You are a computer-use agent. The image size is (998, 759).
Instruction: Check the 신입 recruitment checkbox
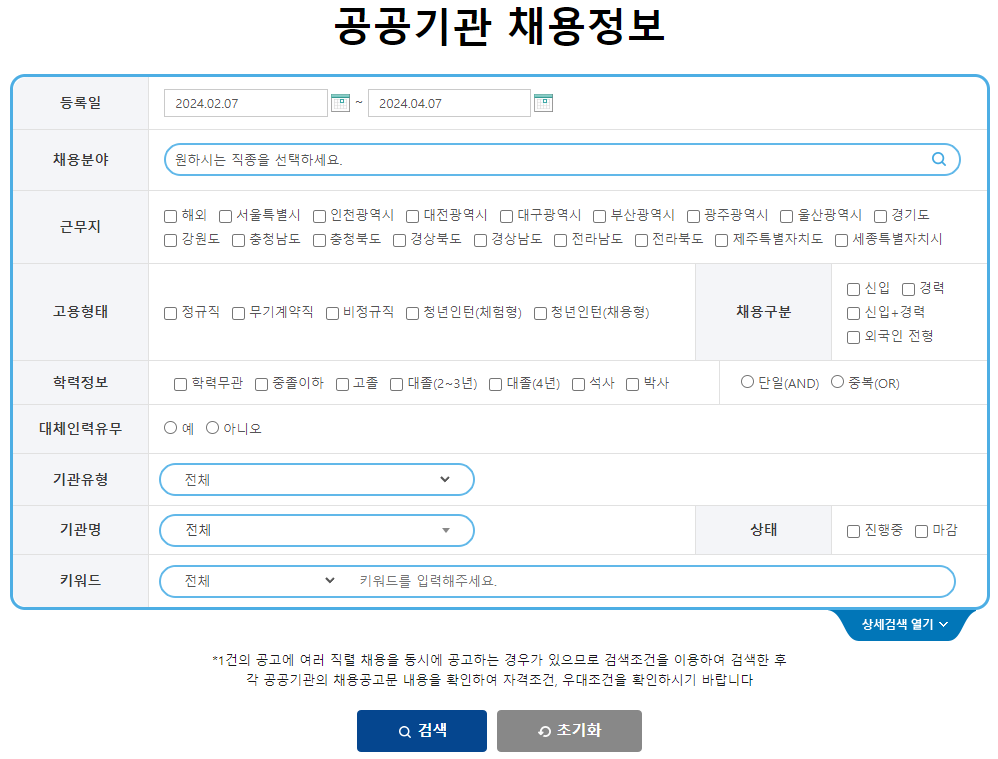[852, 287]
